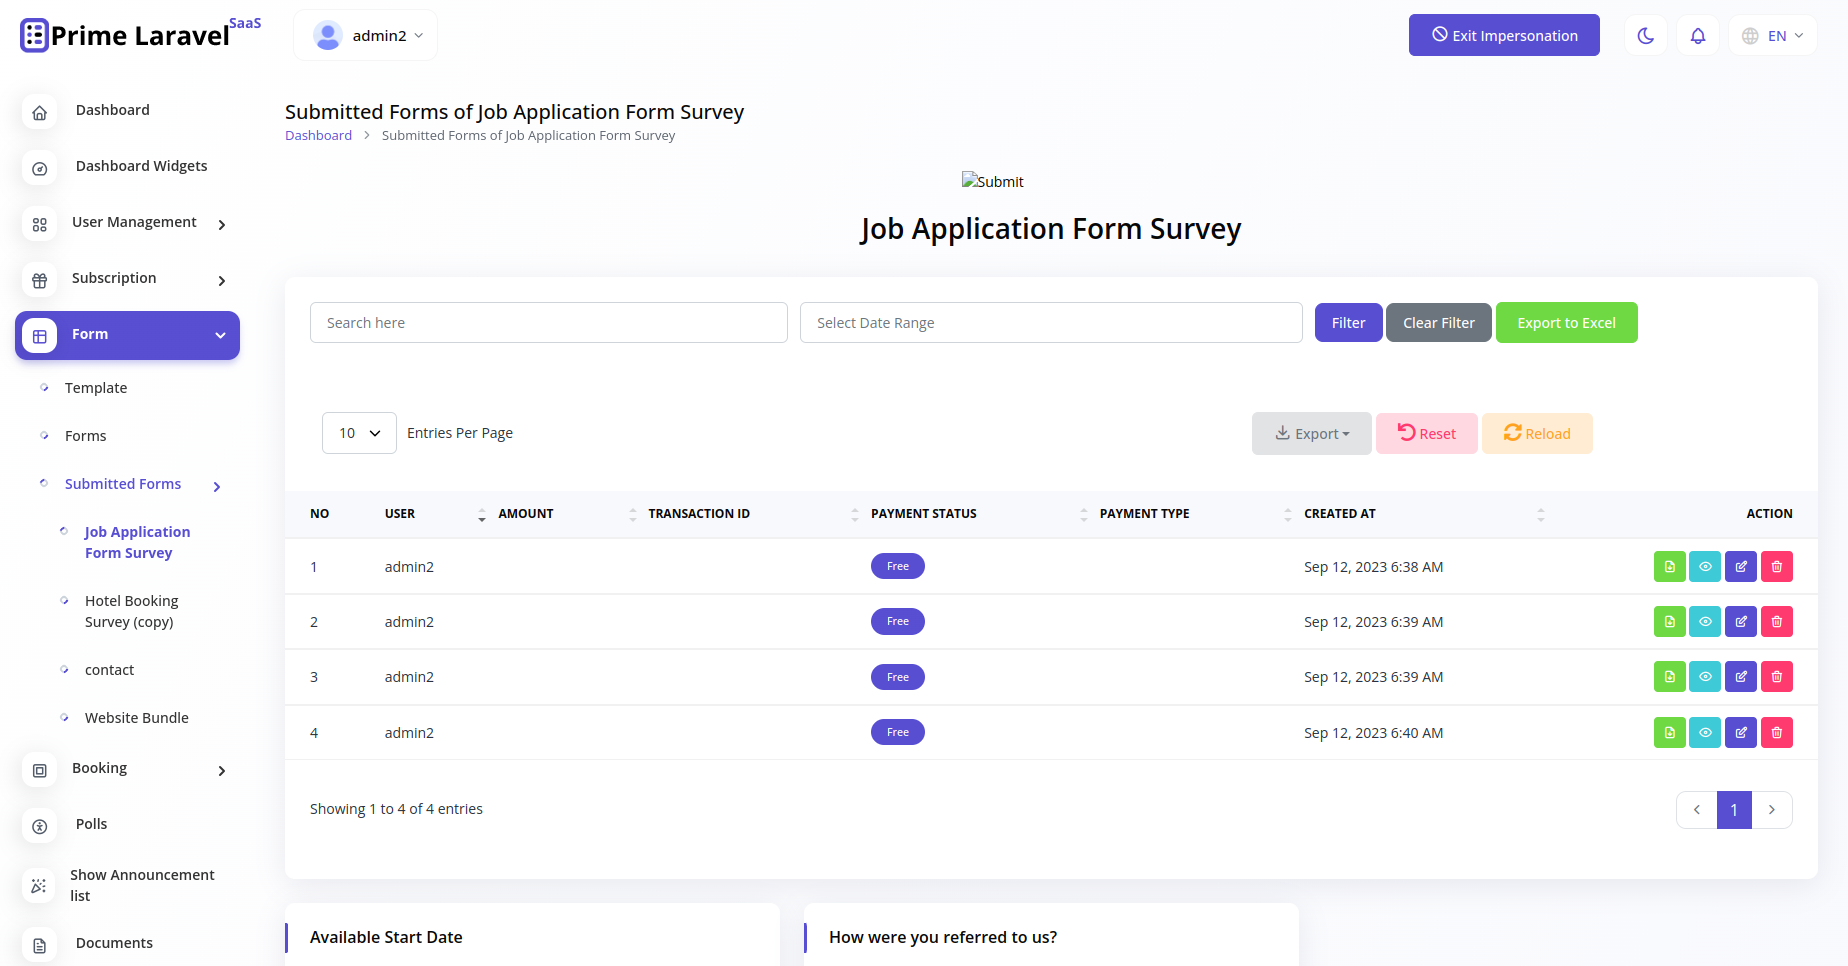Open the Entries Per Page selector
The height and width of the screenshot is (966, 1848).
coord(358,432)
